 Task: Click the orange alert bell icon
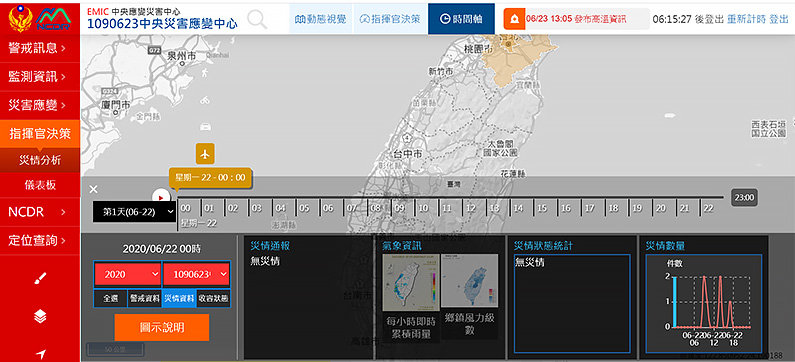514,19
